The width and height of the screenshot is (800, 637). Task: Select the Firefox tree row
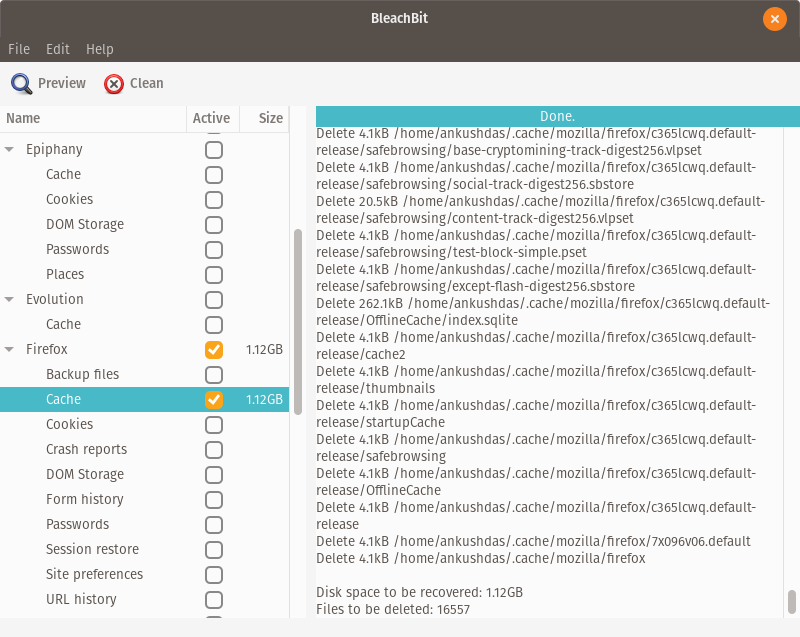[x=144, y=349]
